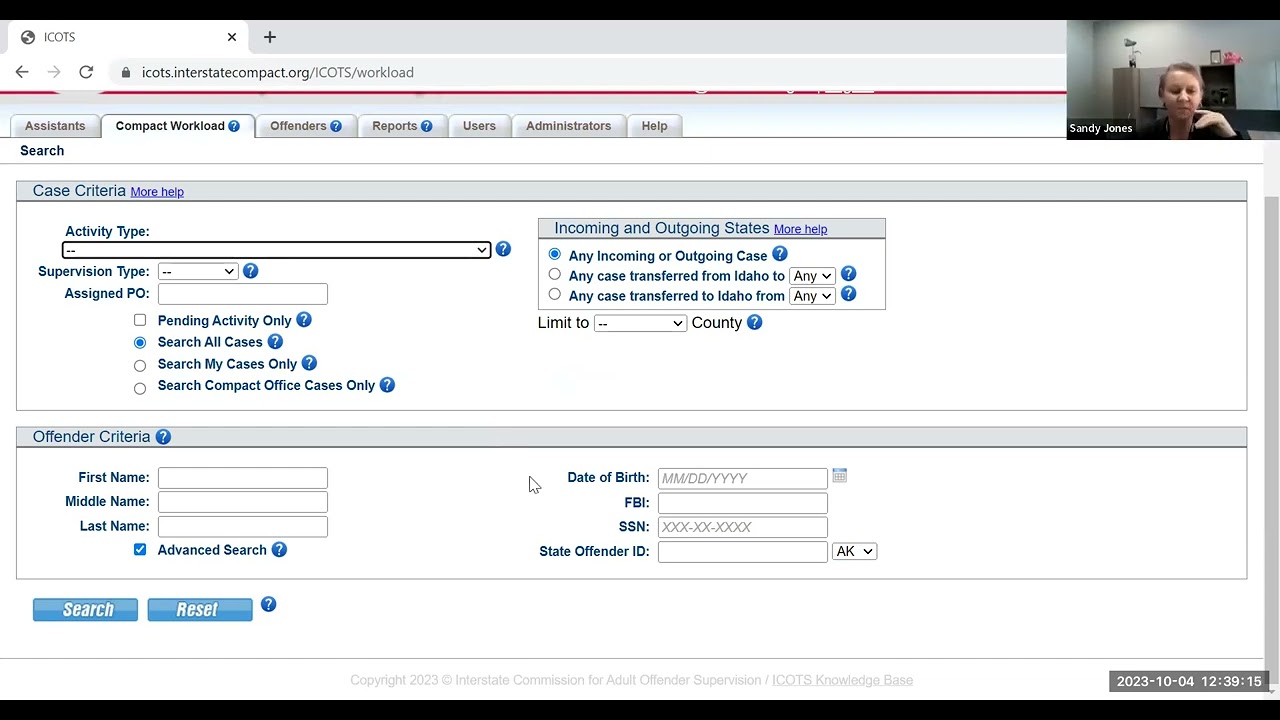Click the Reset button
This screenshot has height=720, width=1280.
point(200,609)
